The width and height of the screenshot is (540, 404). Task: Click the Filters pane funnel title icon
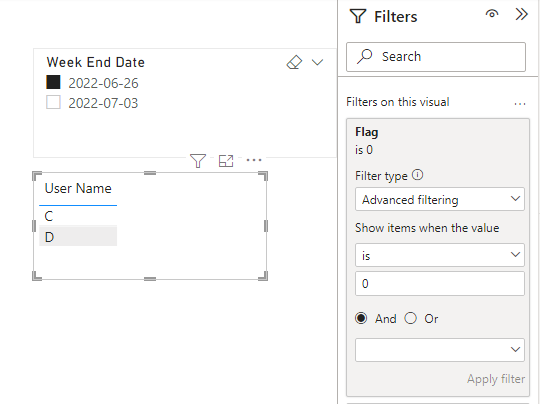(x=358, y=16)
